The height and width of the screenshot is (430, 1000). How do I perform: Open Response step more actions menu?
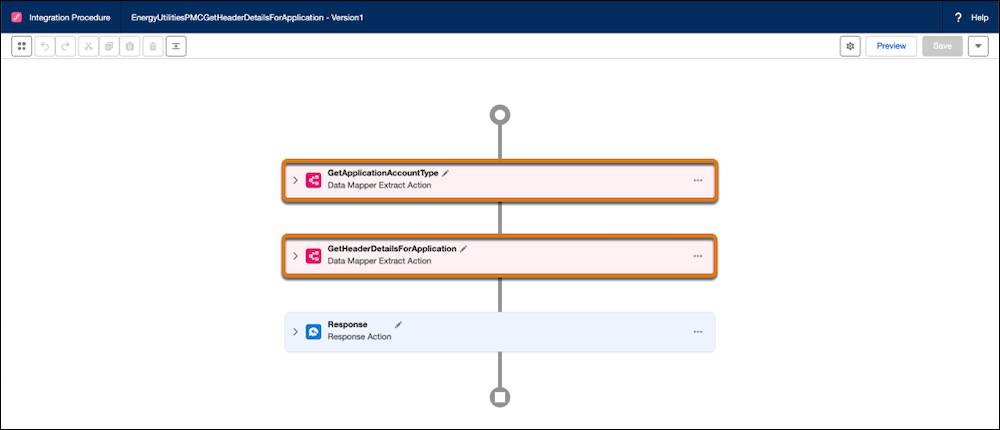click(x=698, y=332)
